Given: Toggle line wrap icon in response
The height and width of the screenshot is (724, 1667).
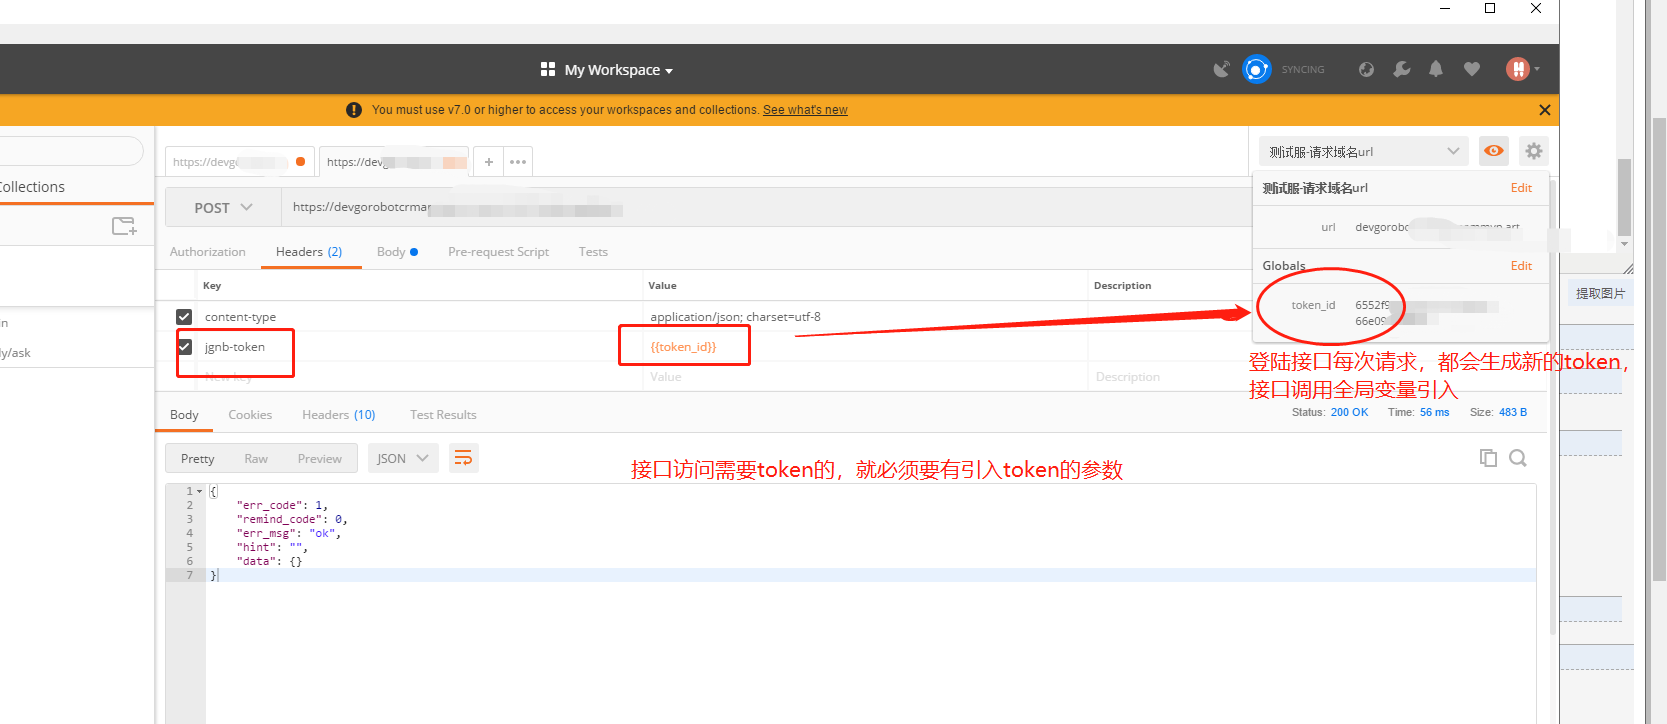Looking at the screenshot, I should point(463,458).
